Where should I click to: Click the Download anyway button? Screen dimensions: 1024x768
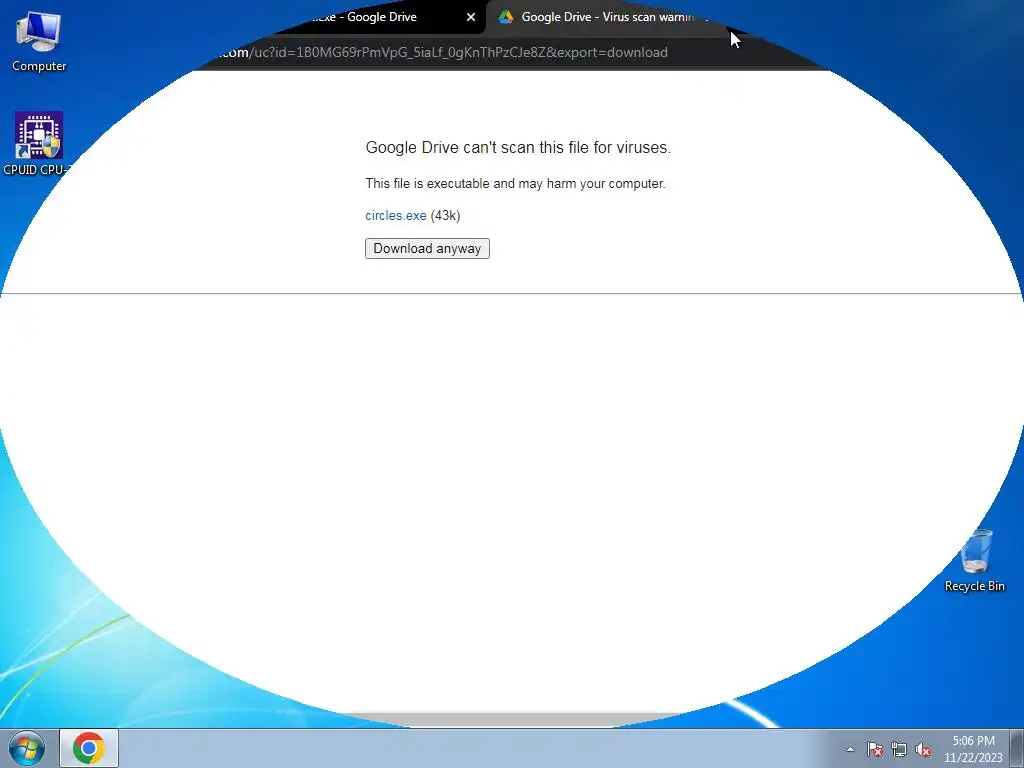[427, 248]
